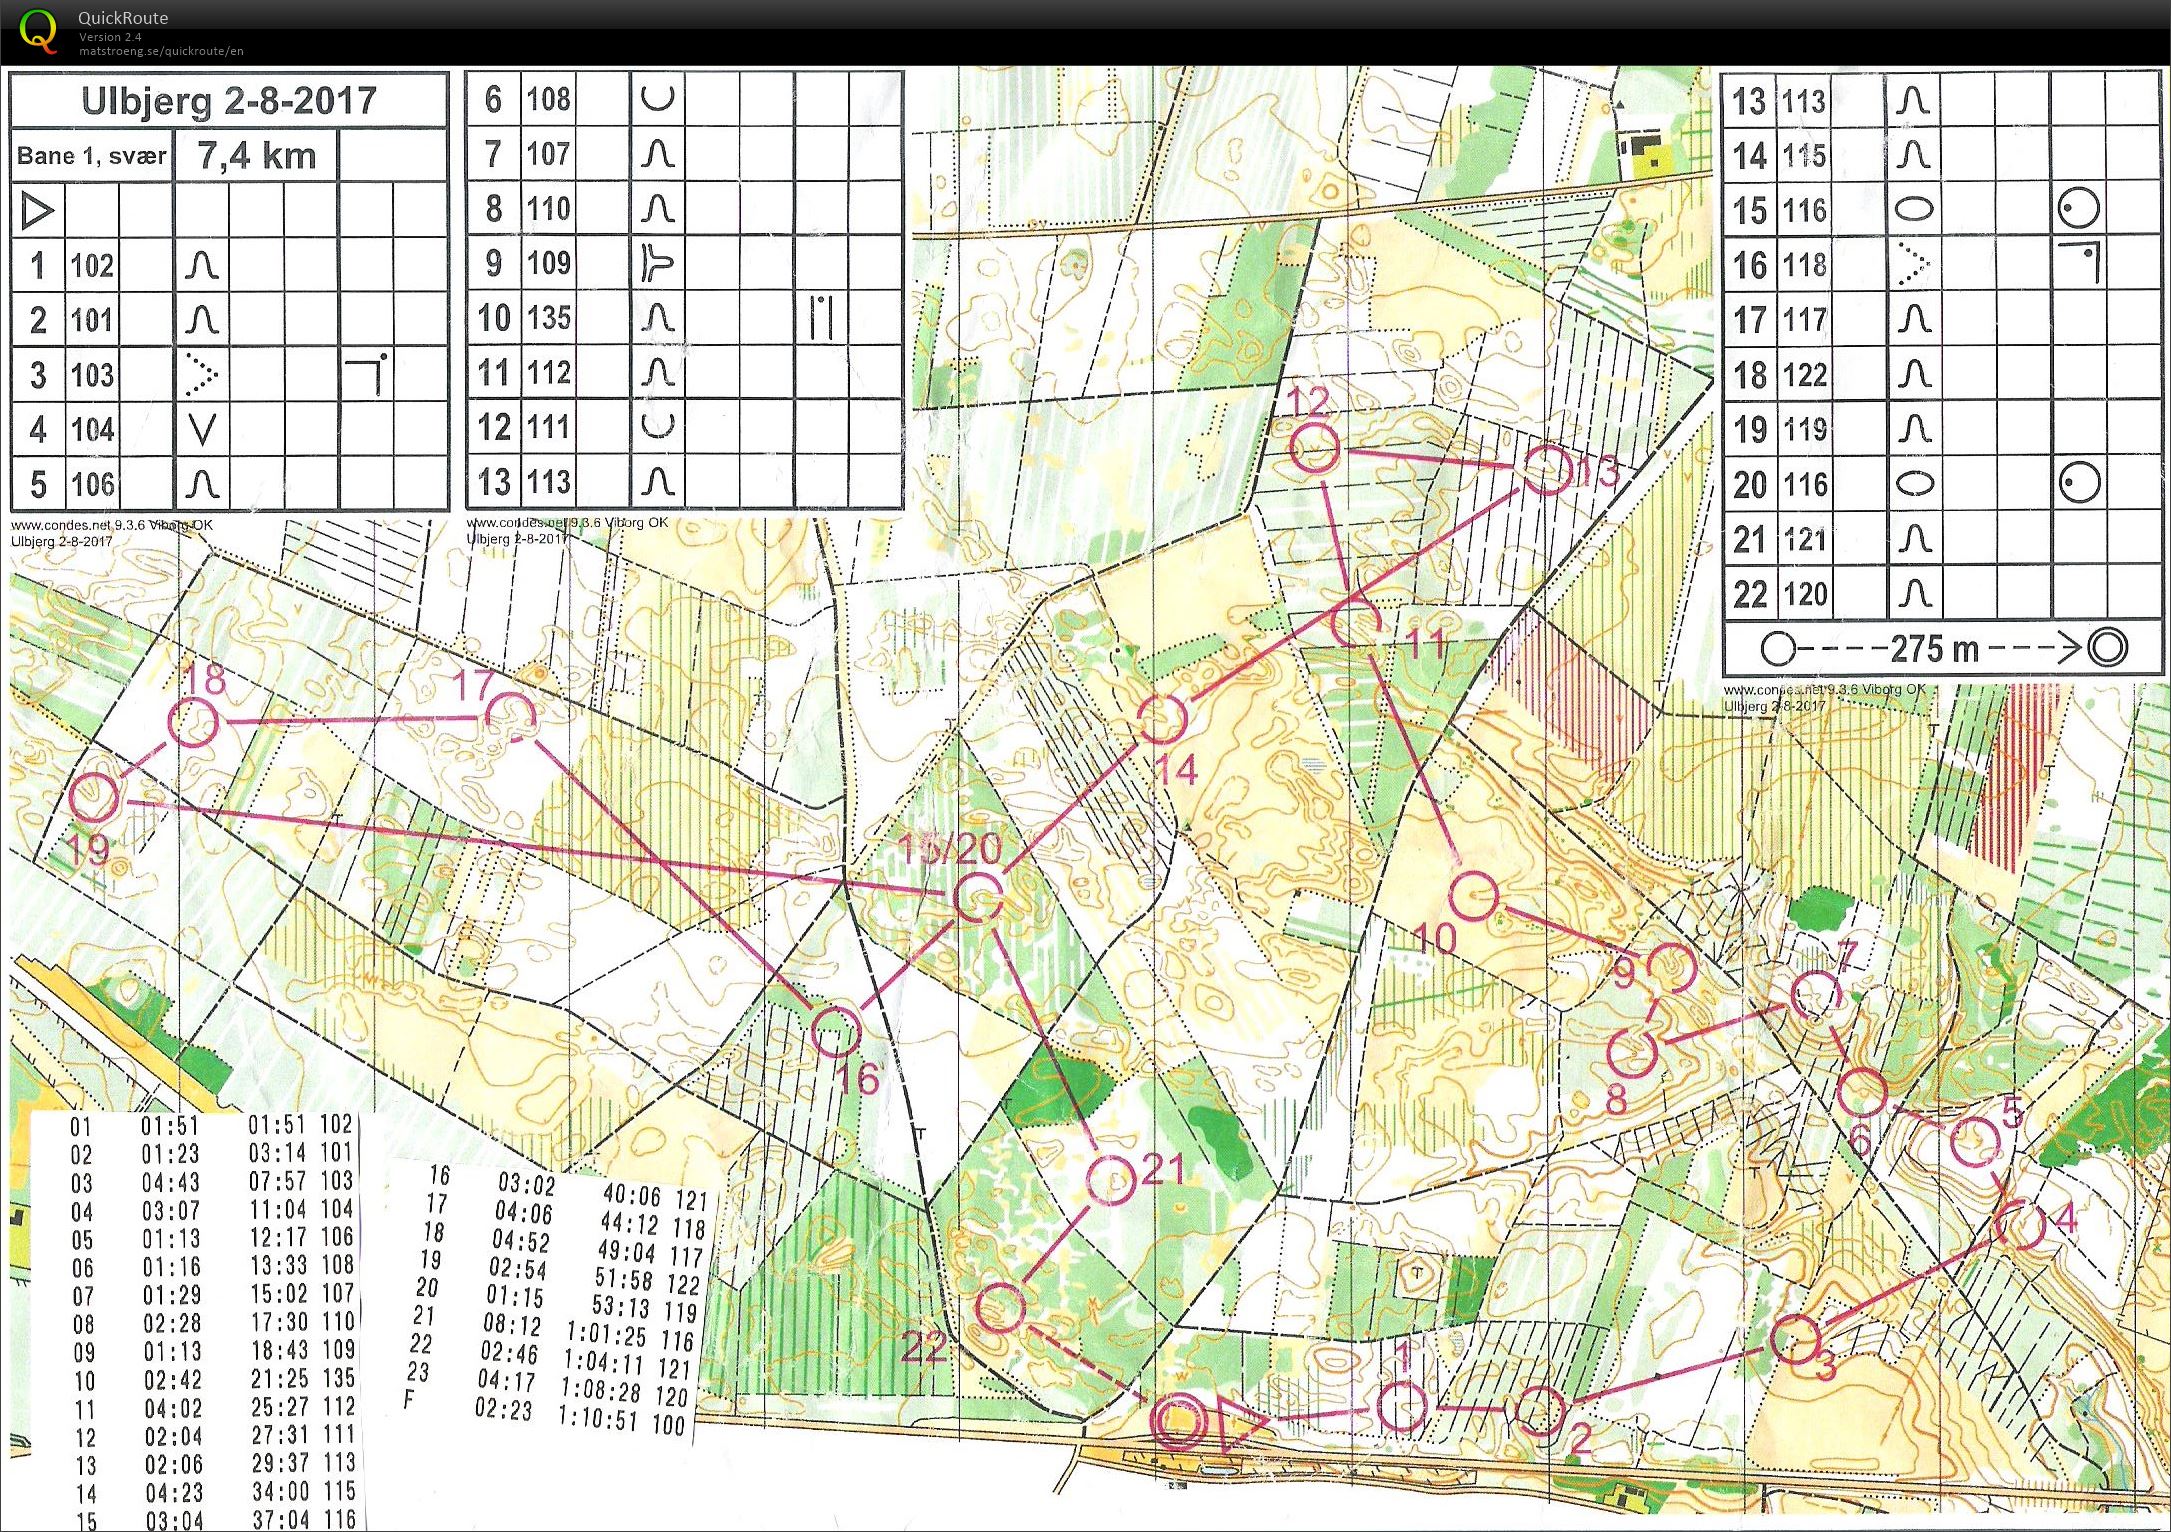Click control code 109 in description table
The height and width of the screenshot is (1532, 2171).
click(549, 263)
